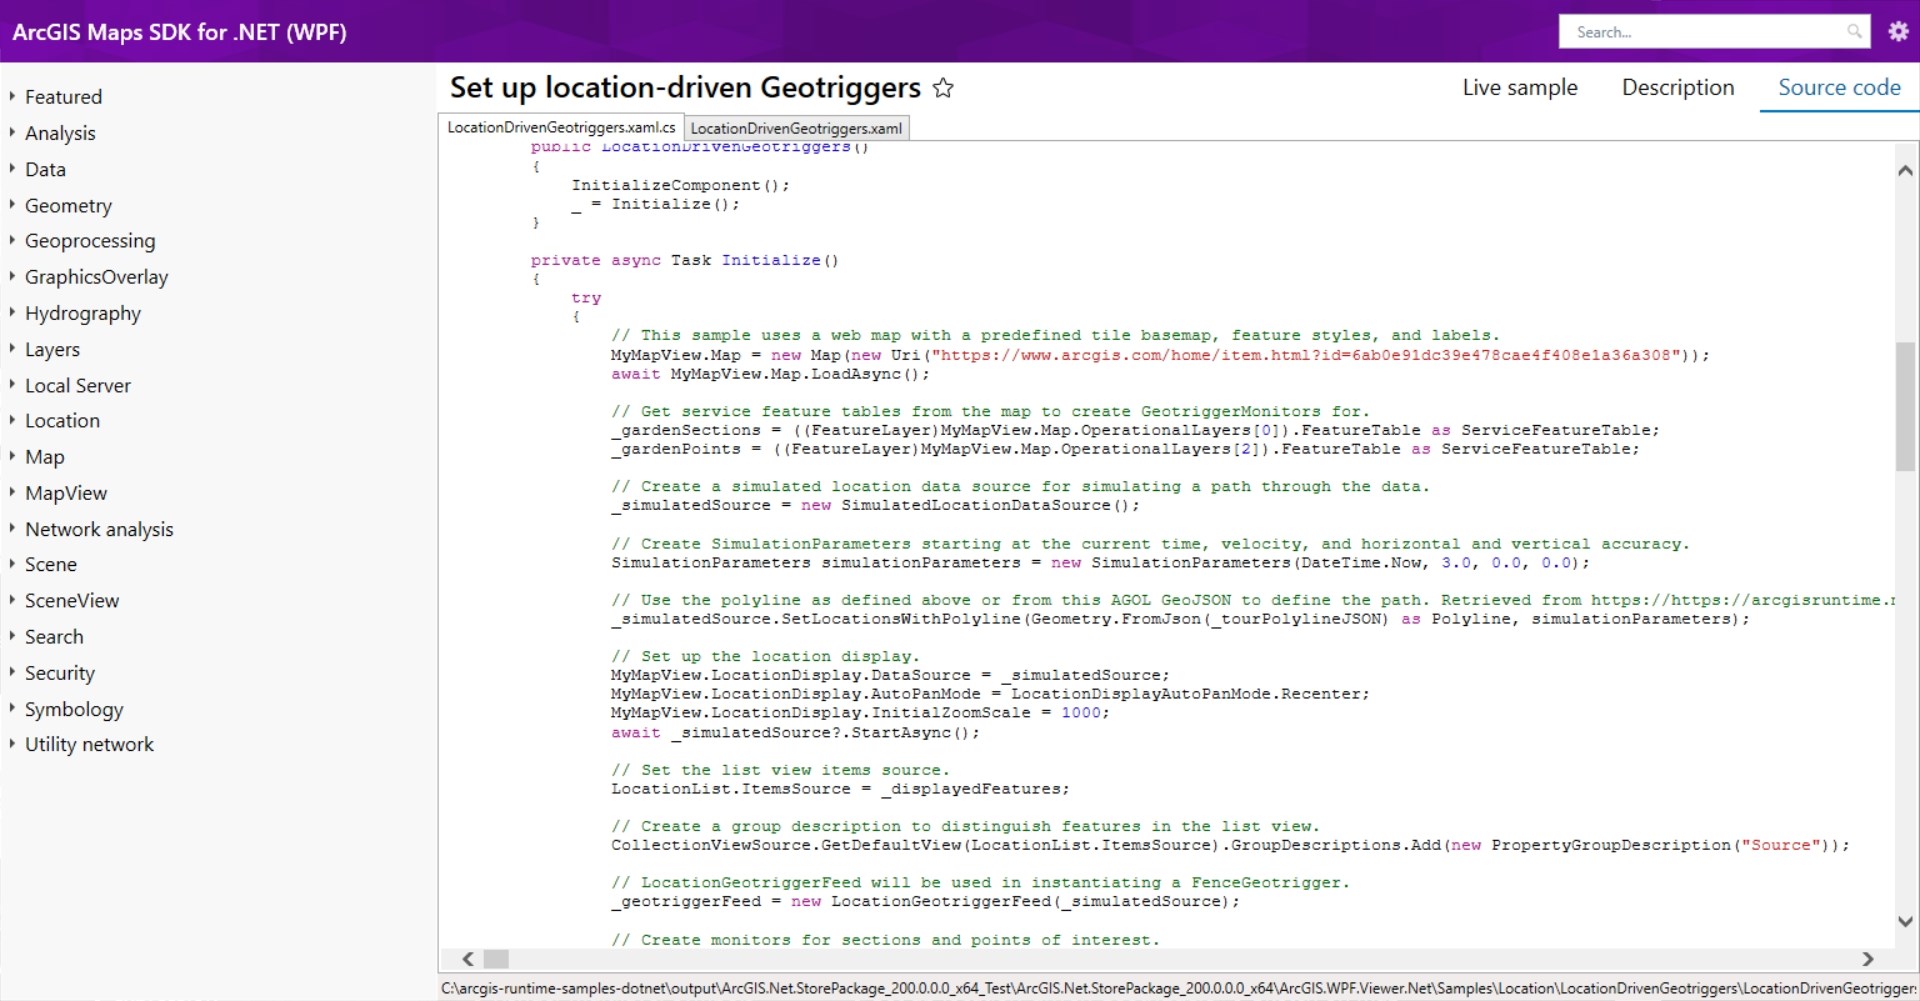Select the Security category
Screen dimensions: 1920x1001
tap(60, 673)
